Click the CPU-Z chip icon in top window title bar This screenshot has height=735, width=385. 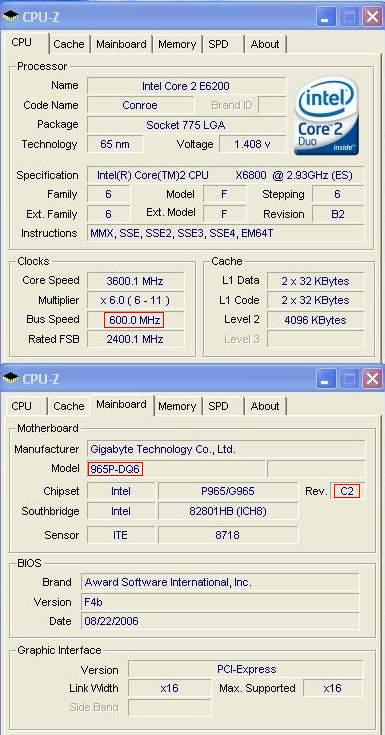point(10,17)
